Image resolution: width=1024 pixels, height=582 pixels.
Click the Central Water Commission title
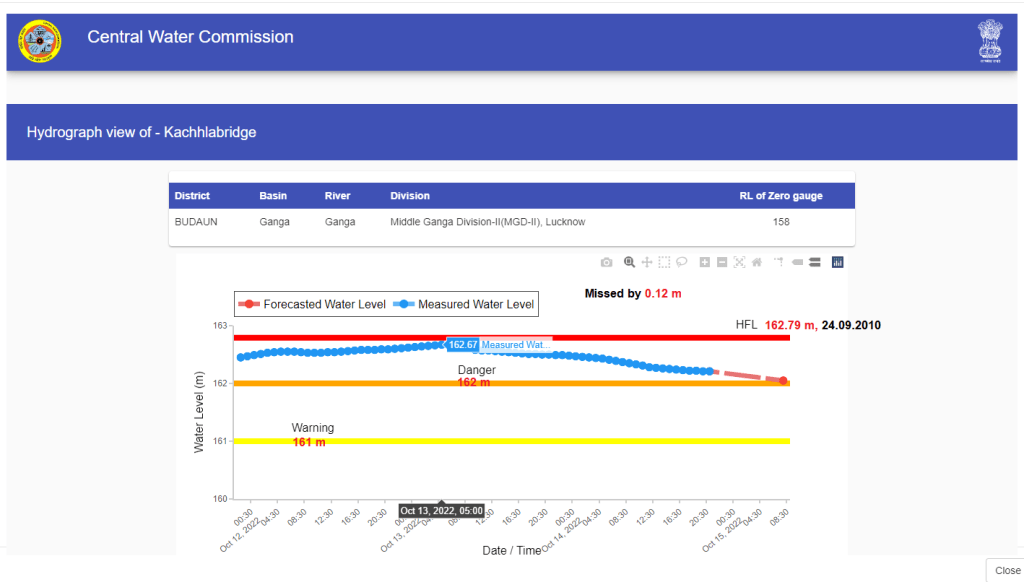pos(190,37)
